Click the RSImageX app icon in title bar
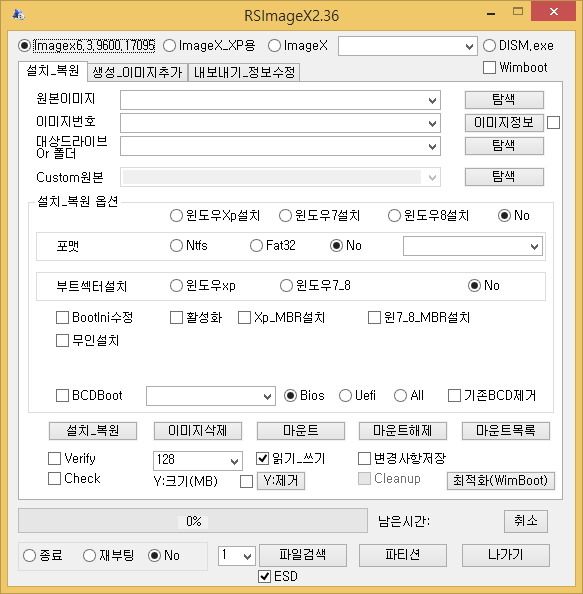583x594 pixels. (x=18, y=15)
